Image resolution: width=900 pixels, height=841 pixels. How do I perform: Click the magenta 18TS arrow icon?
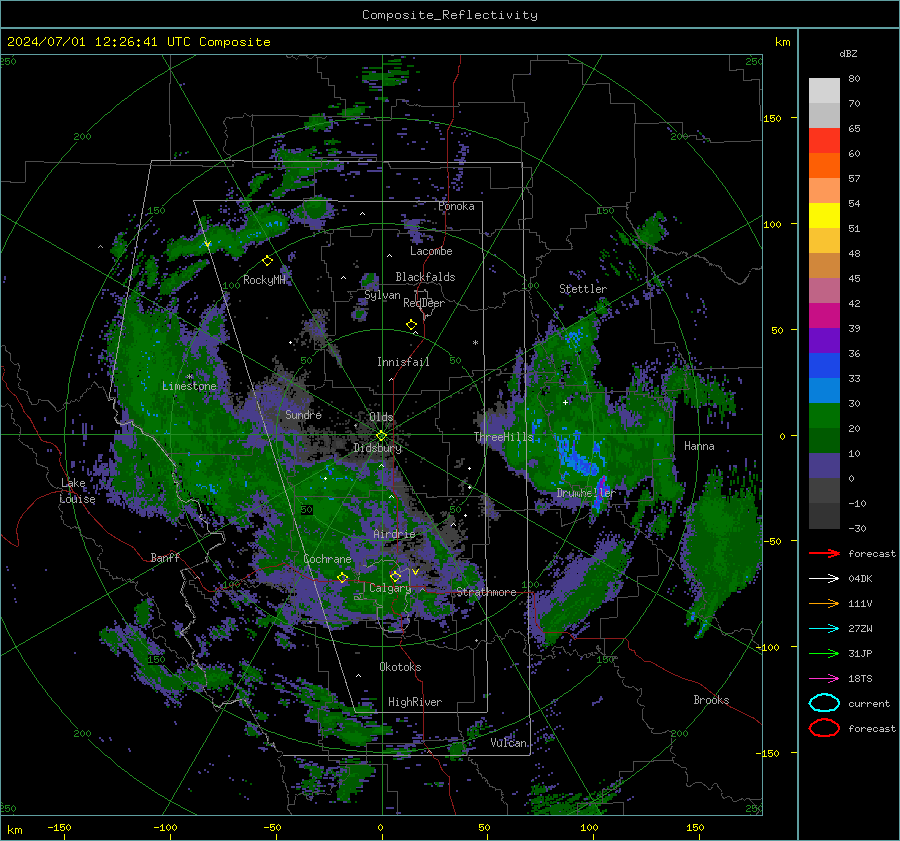(824, 679)
